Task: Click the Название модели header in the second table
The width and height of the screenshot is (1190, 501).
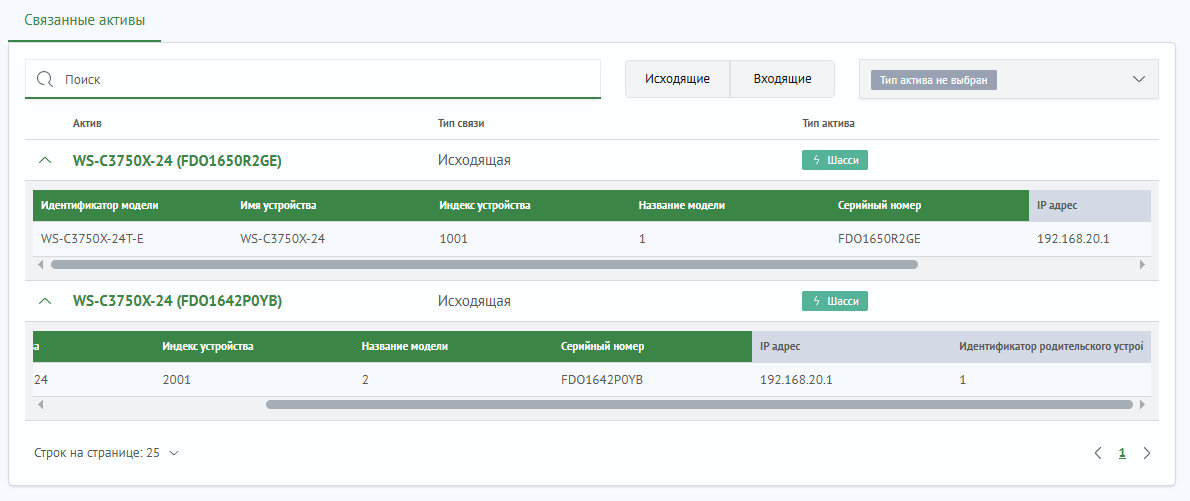Action: [x=405, y=347]
